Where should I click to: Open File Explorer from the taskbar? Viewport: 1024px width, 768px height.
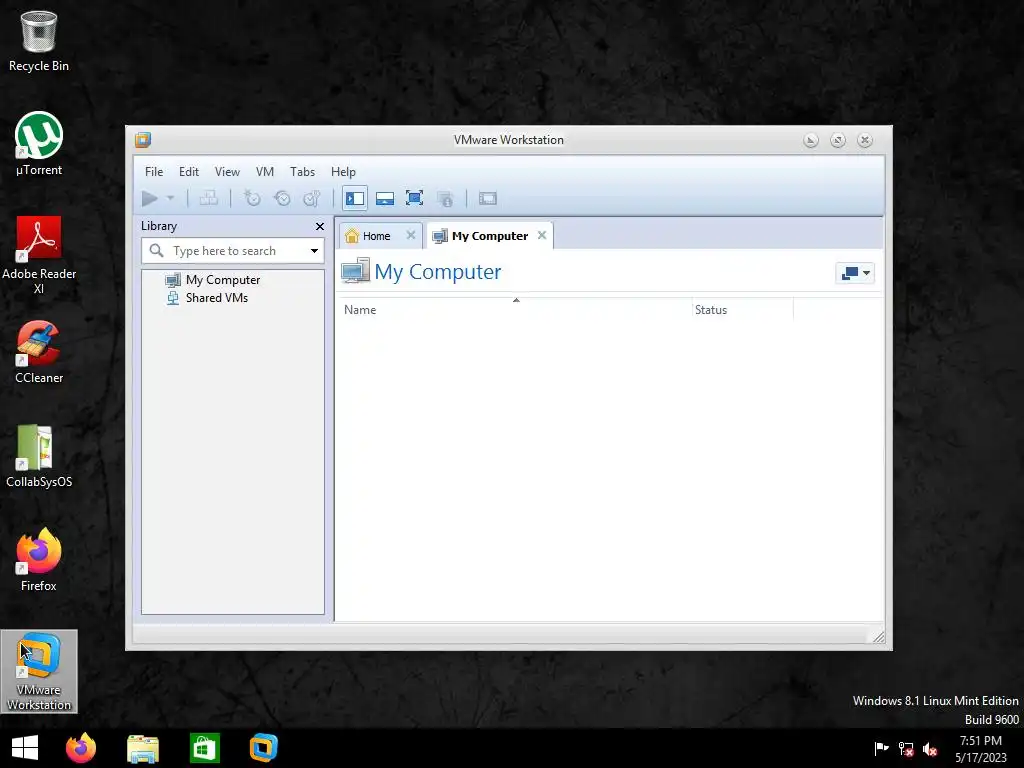(143, 748)
